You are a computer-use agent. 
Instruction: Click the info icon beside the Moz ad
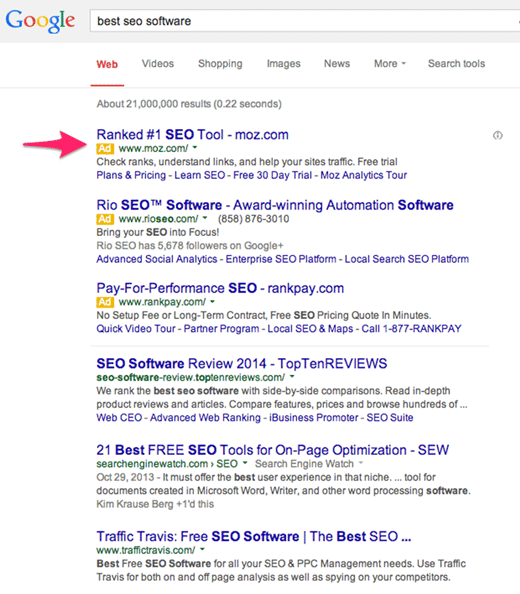click(x=498, y=135)
